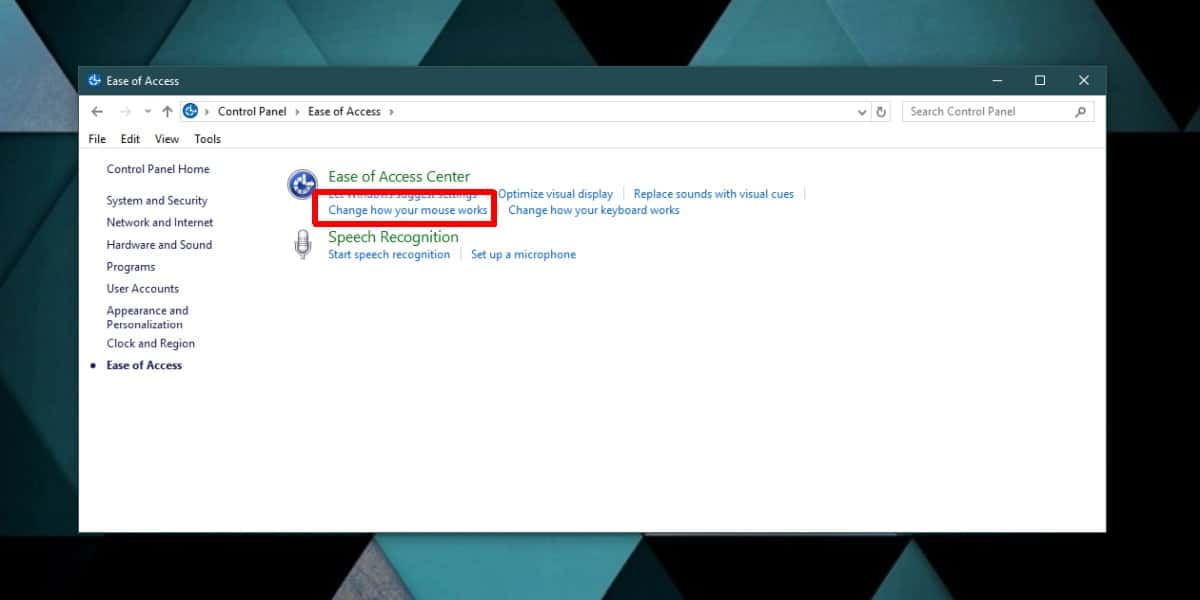Open the Edit menu
The height and width of the screenshot is (600, 1200).
(130, 139)
